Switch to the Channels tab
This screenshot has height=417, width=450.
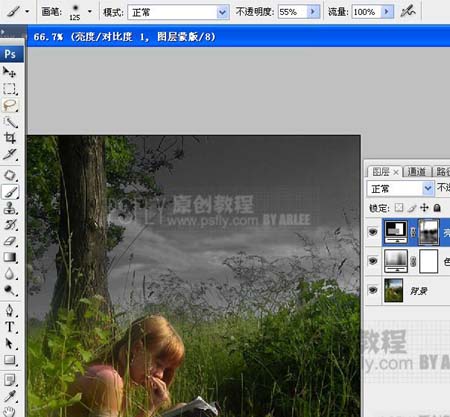coord(417,171)
